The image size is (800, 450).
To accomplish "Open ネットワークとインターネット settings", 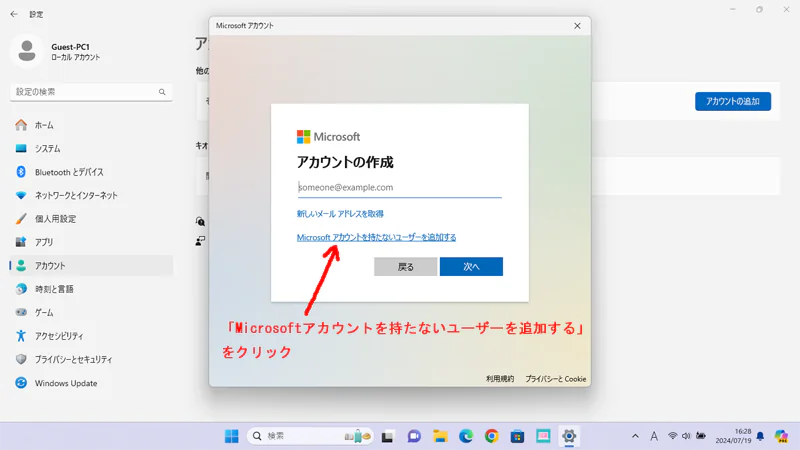I will pyautogui.click(x=91, y=195).
